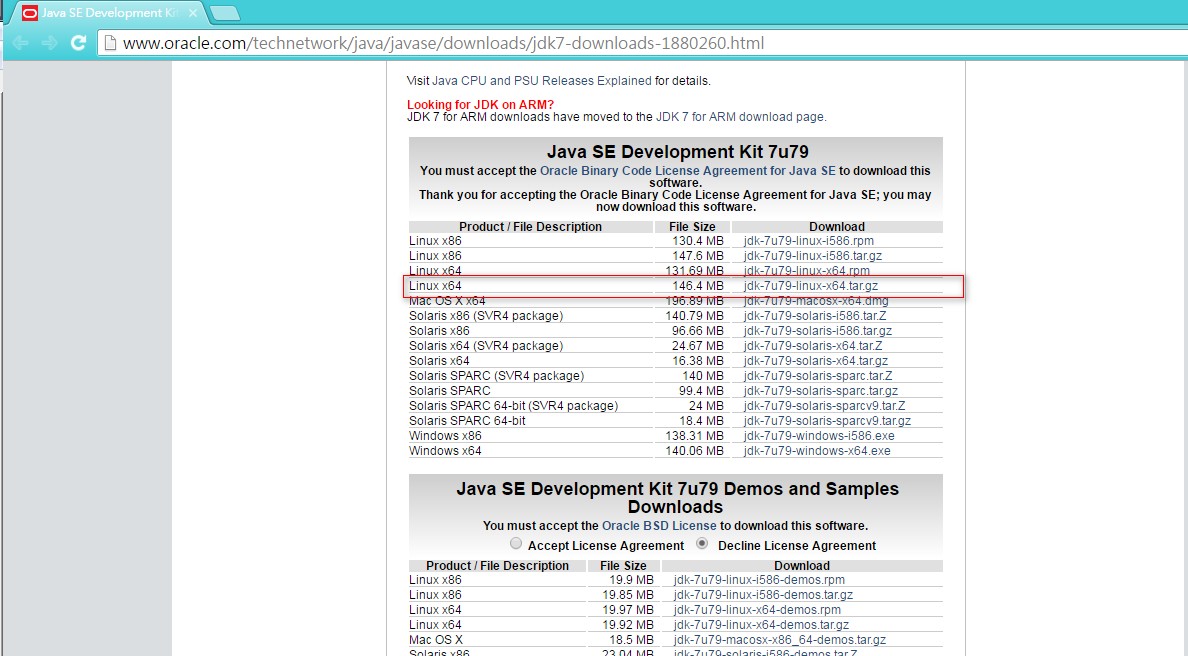Close the Java SE Development Kit tab
Screen dimensions: 1188x656
coord(192,13)
